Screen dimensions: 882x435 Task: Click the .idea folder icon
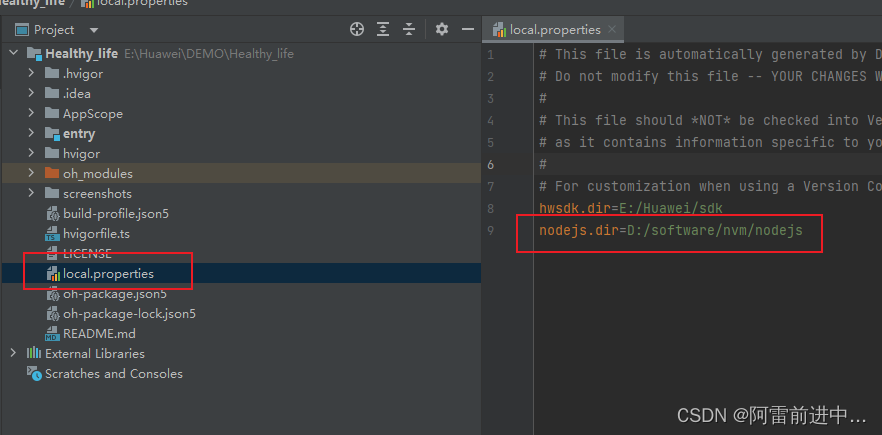click(52, 93)
